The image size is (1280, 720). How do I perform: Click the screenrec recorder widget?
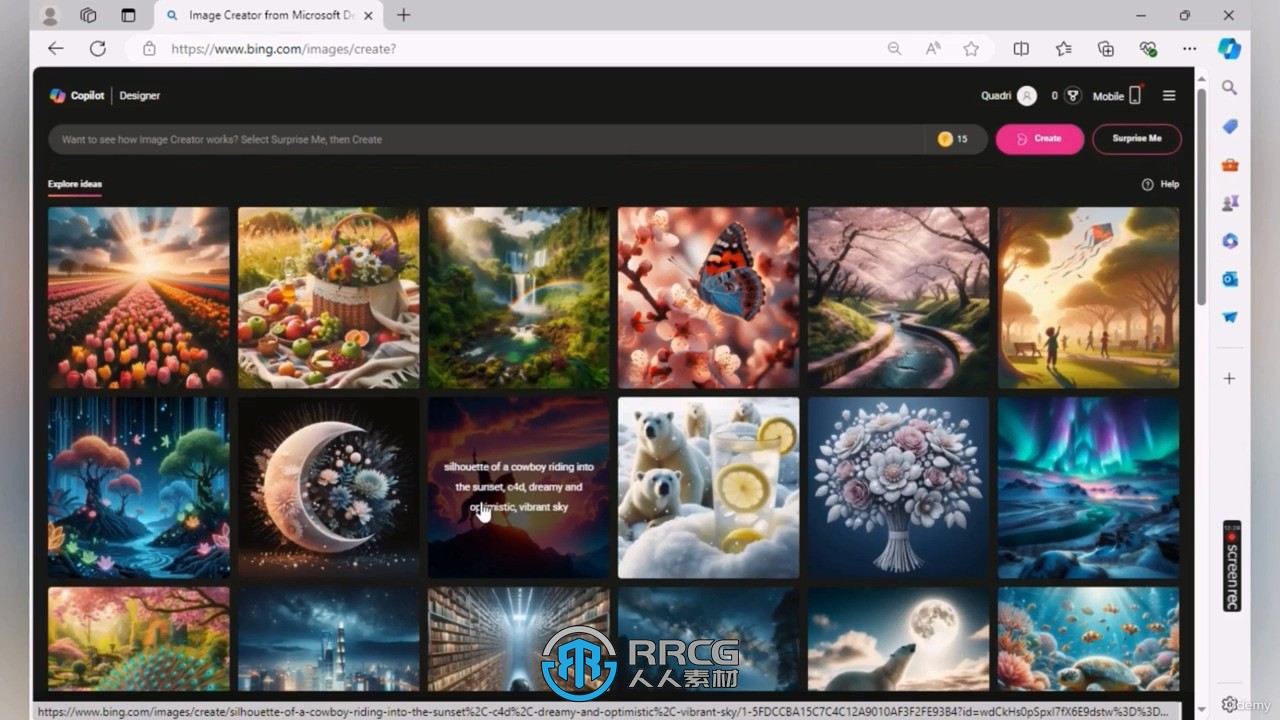coord(1231,566)
